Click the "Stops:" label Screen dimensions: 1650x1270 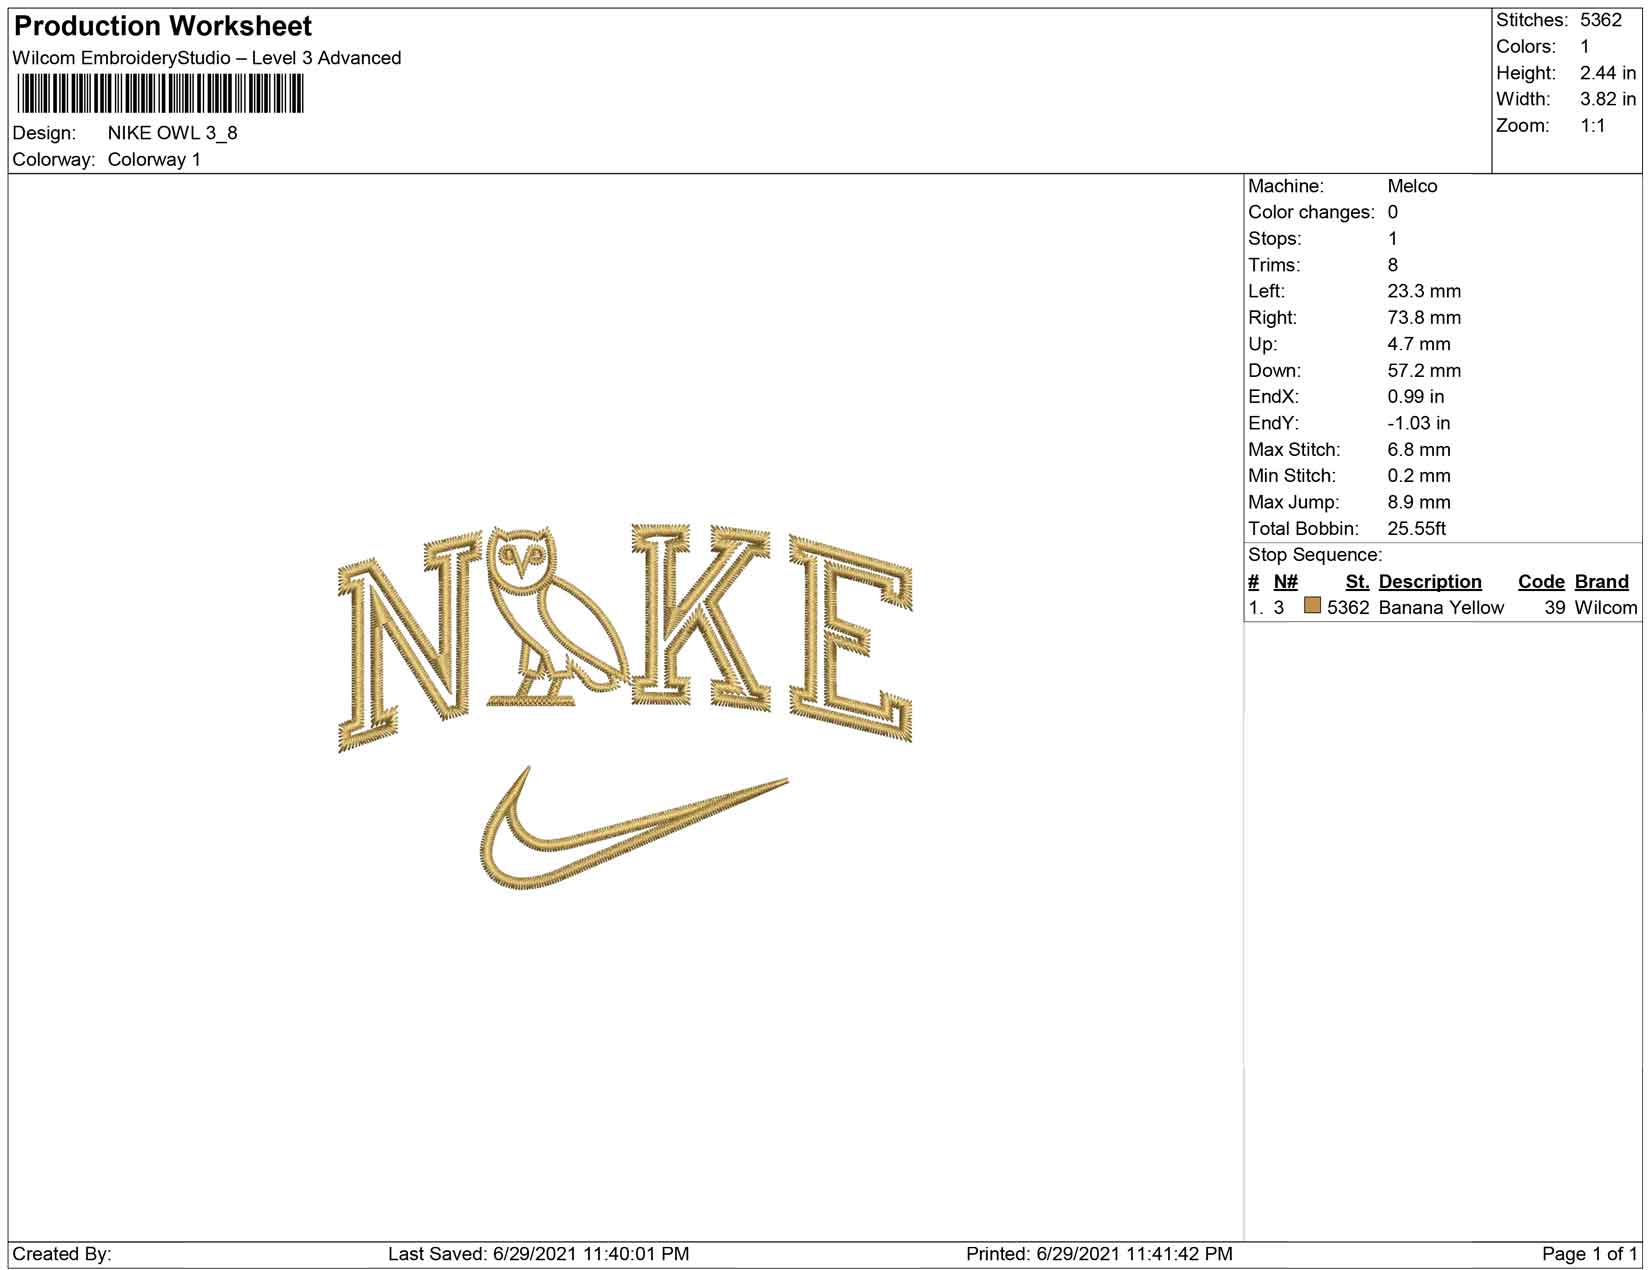point(1275,239)
